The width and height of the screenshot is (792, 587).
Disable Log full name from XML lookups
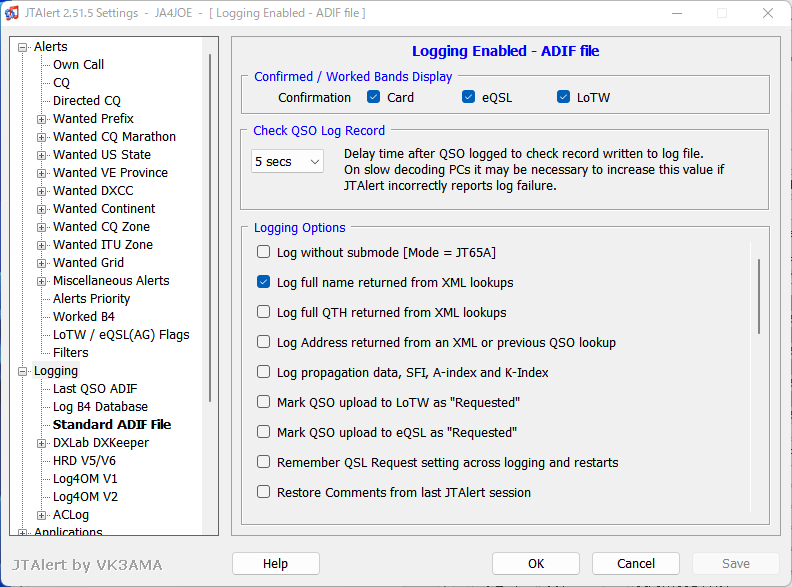pyautogui.click(x=263, y=282)
